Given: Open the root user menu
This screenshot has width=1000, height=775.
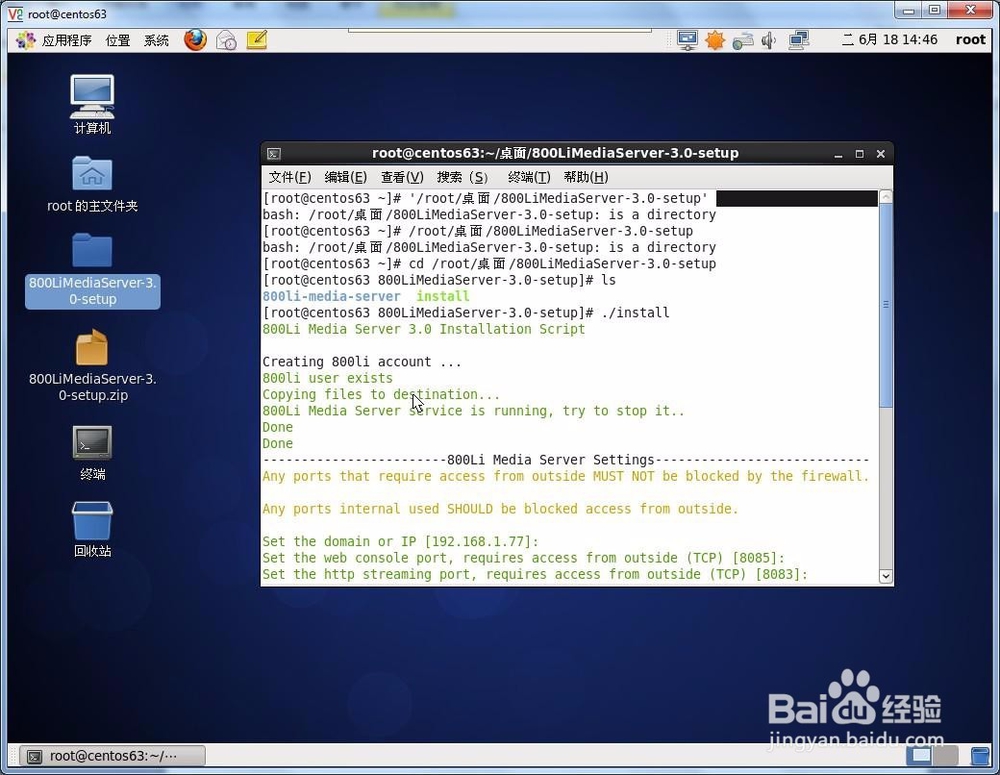Looking at the screenshot, I should pyautogui.click(x=970, y=40).
